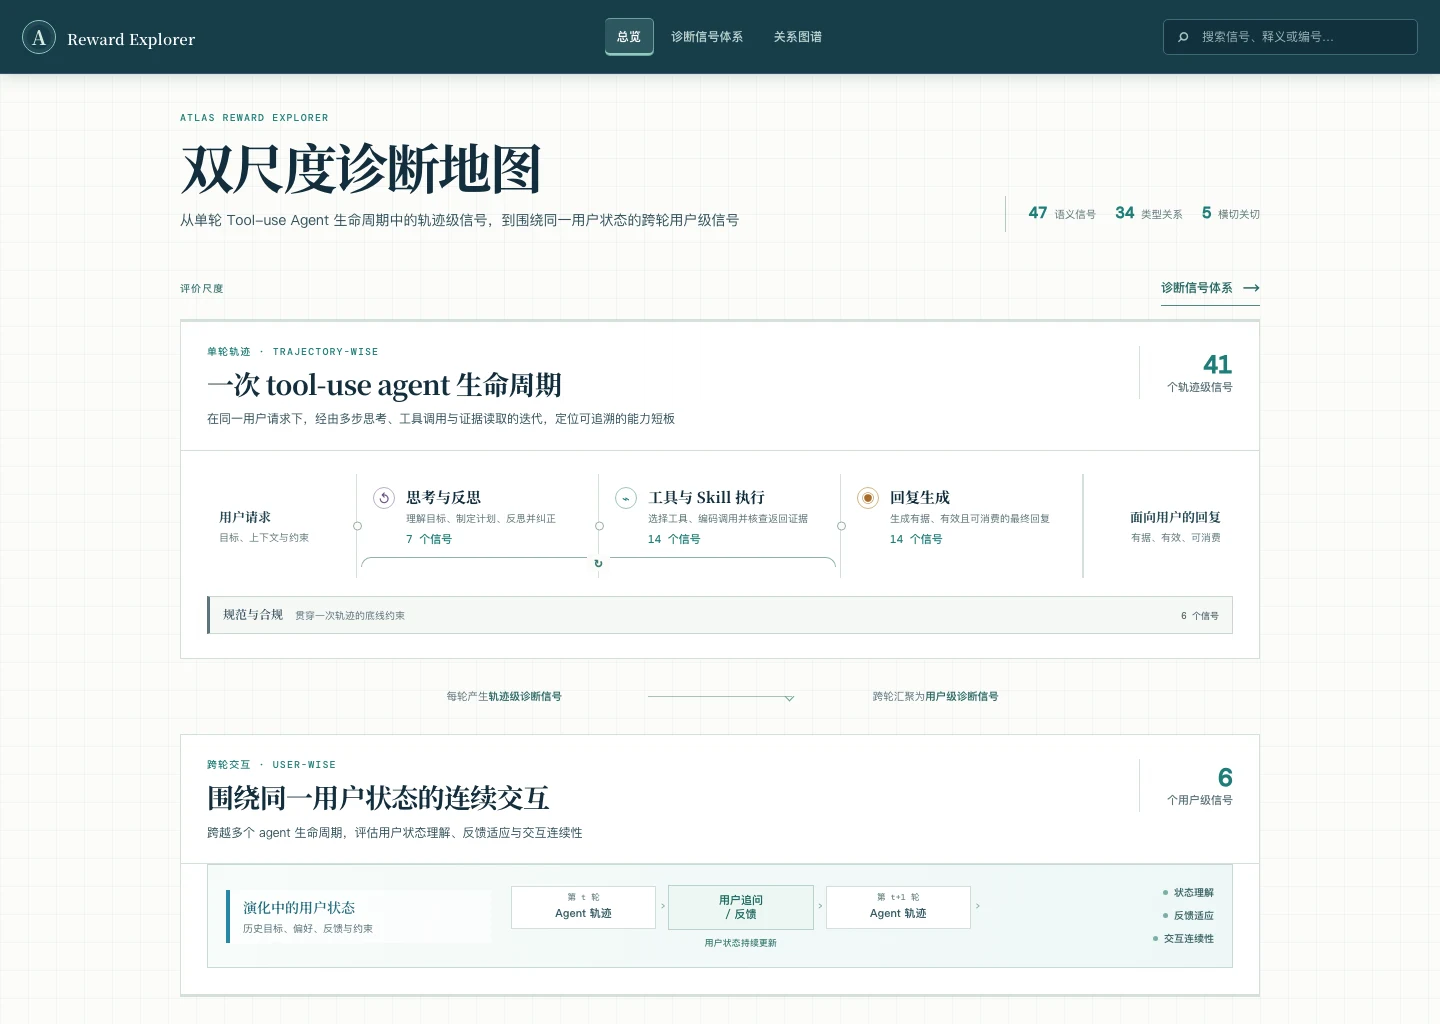Open the 诊断信号体系 navigation tab

tap(707, 37)
